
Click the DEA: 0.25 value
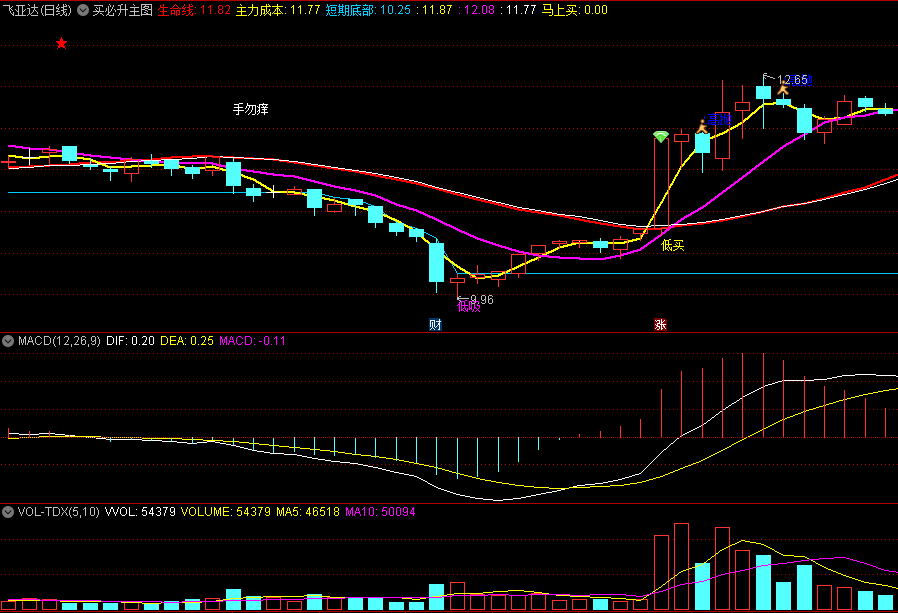tap(187, 341)
